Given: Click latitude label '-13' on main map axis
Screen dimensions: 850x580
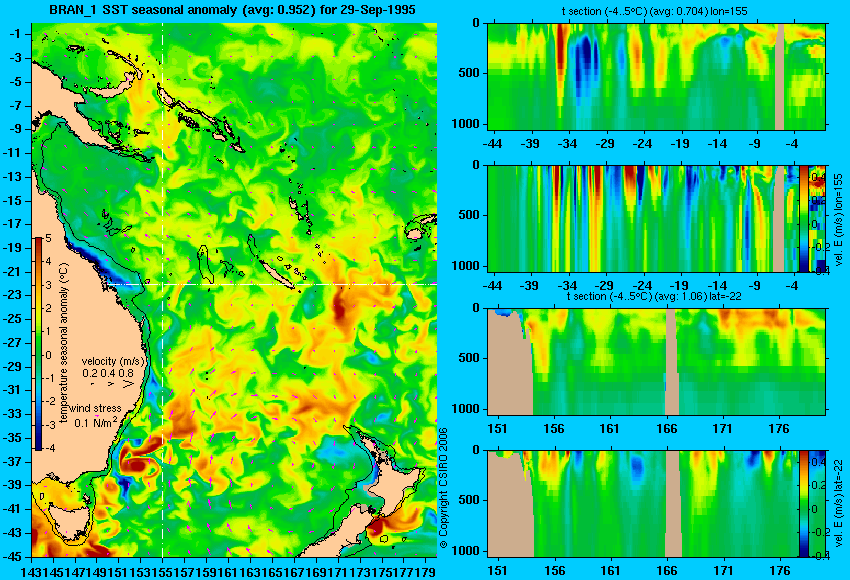Looking at the screenshot, I should pyautogui.click(x=12, y=177).
